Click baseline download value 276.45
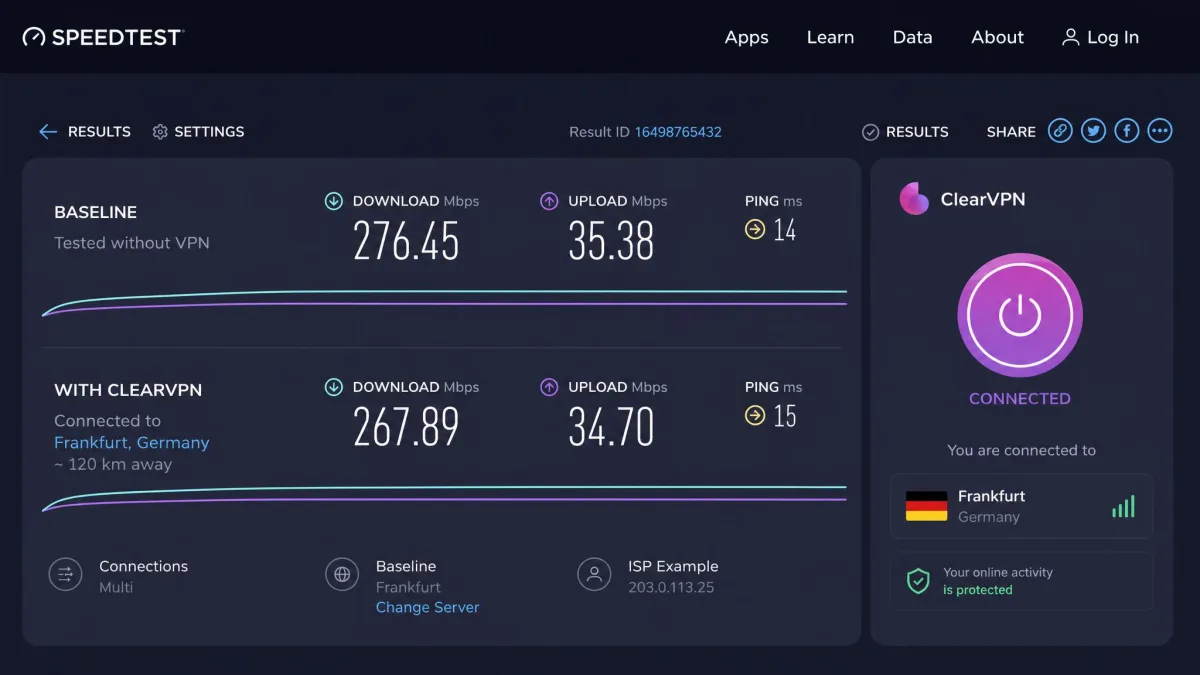This screenshot has width=1200, height=675. (406, 241)
